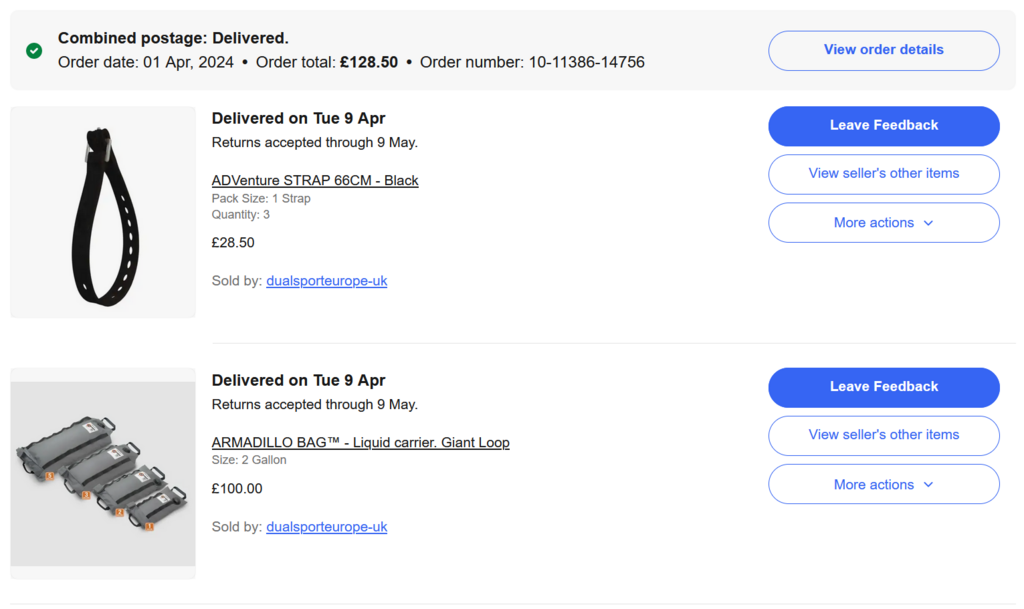Visit dualsporteurope-uk seller under strap item
1024x609 pixels.
tap(326, 281)
